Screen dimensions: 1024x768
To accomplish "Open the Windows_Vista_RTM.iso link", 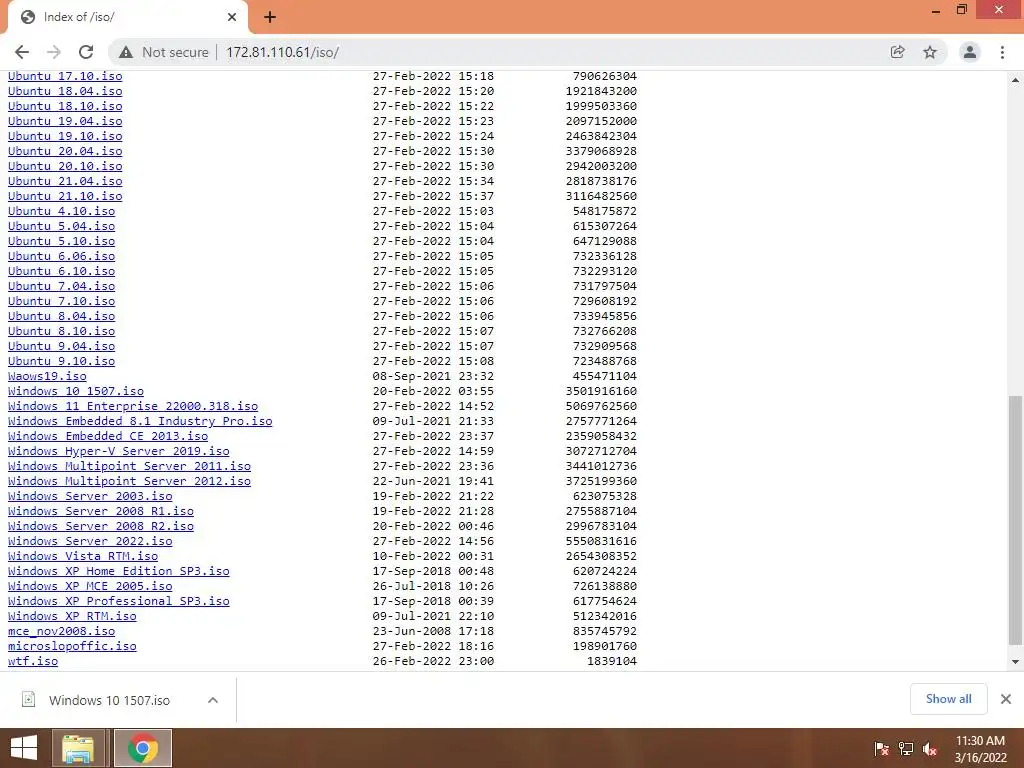I will coord(83,557).
